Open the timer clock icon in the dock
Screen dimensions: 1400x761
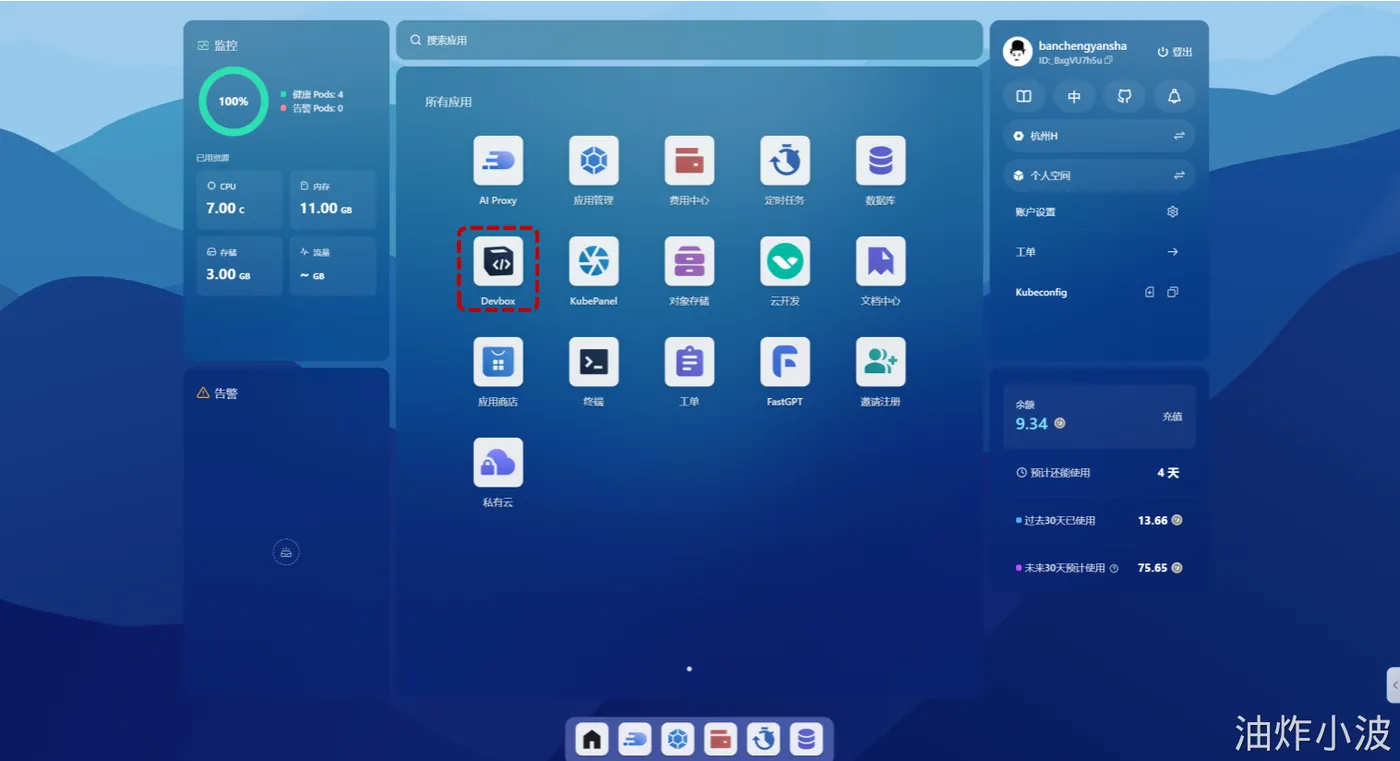[763, 739]
